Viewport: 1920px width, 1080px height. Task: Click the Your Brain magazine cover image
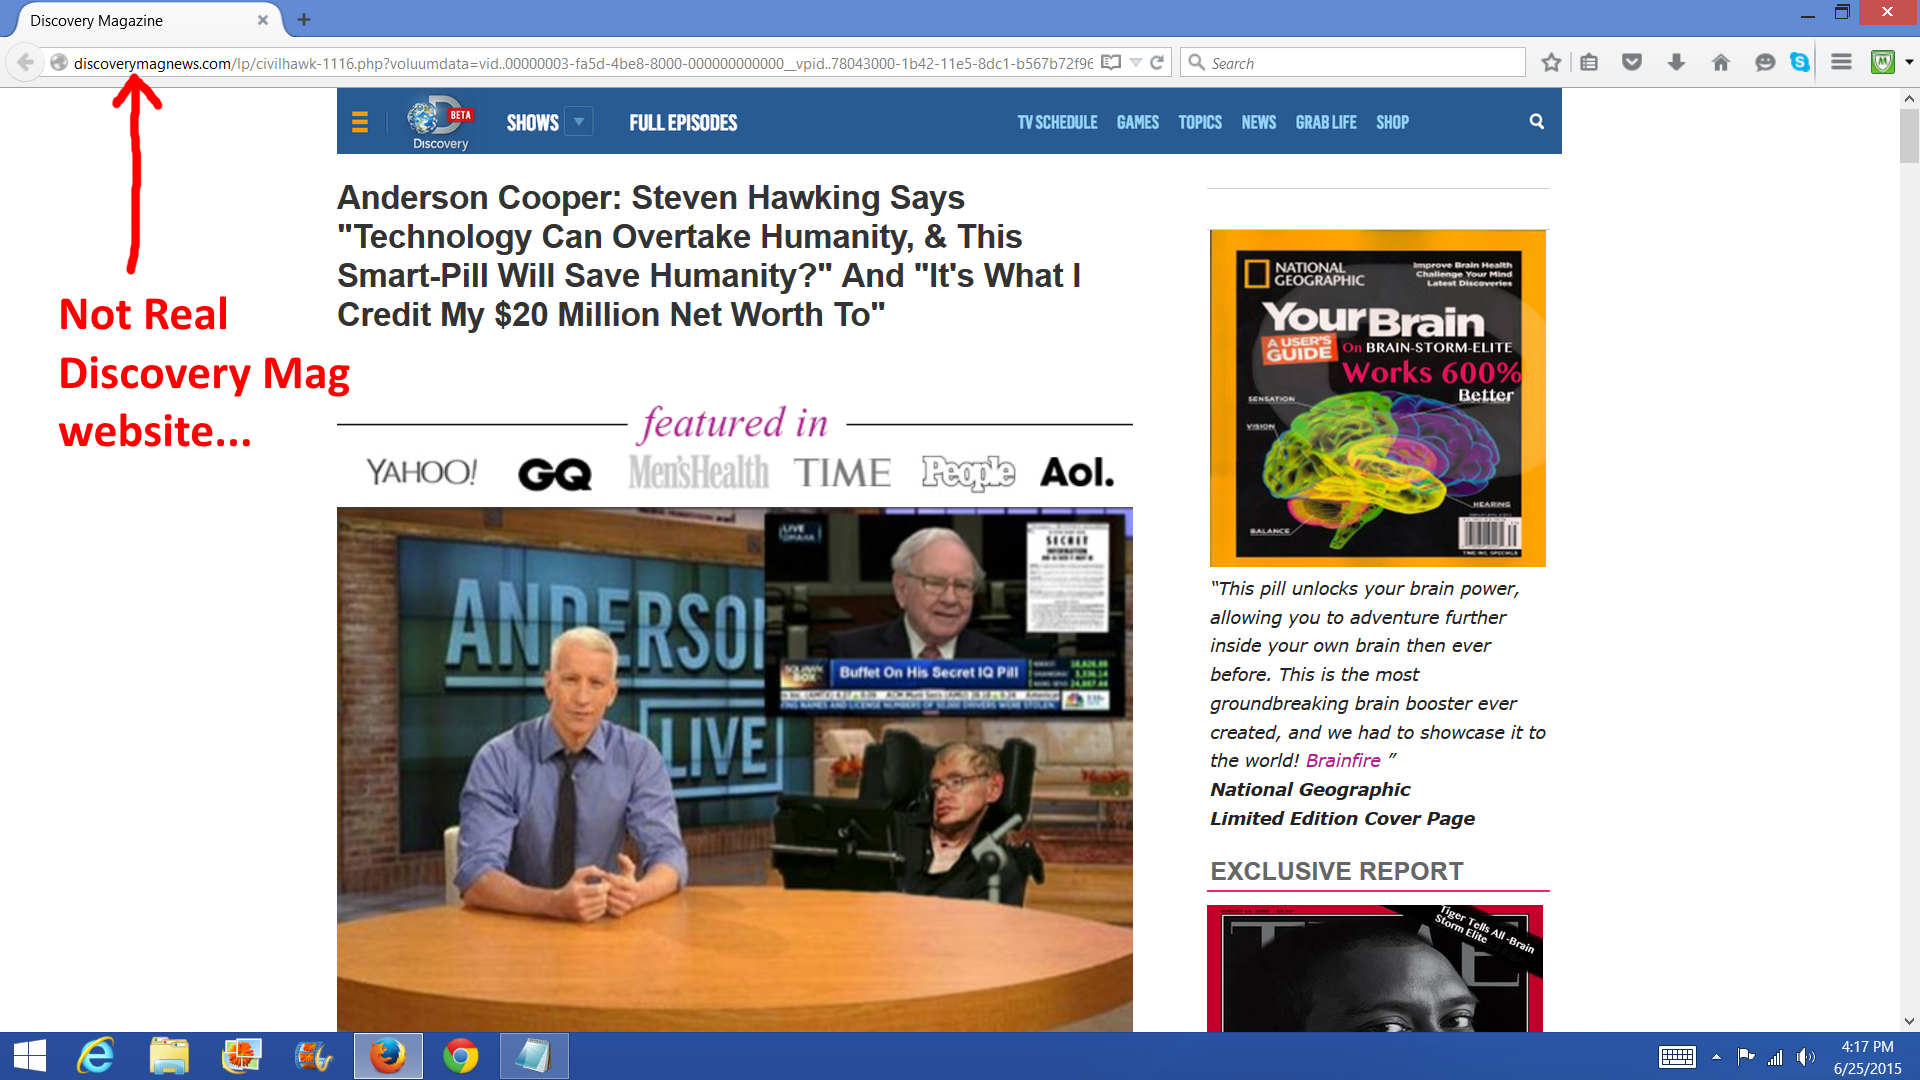coord(1378,398)
